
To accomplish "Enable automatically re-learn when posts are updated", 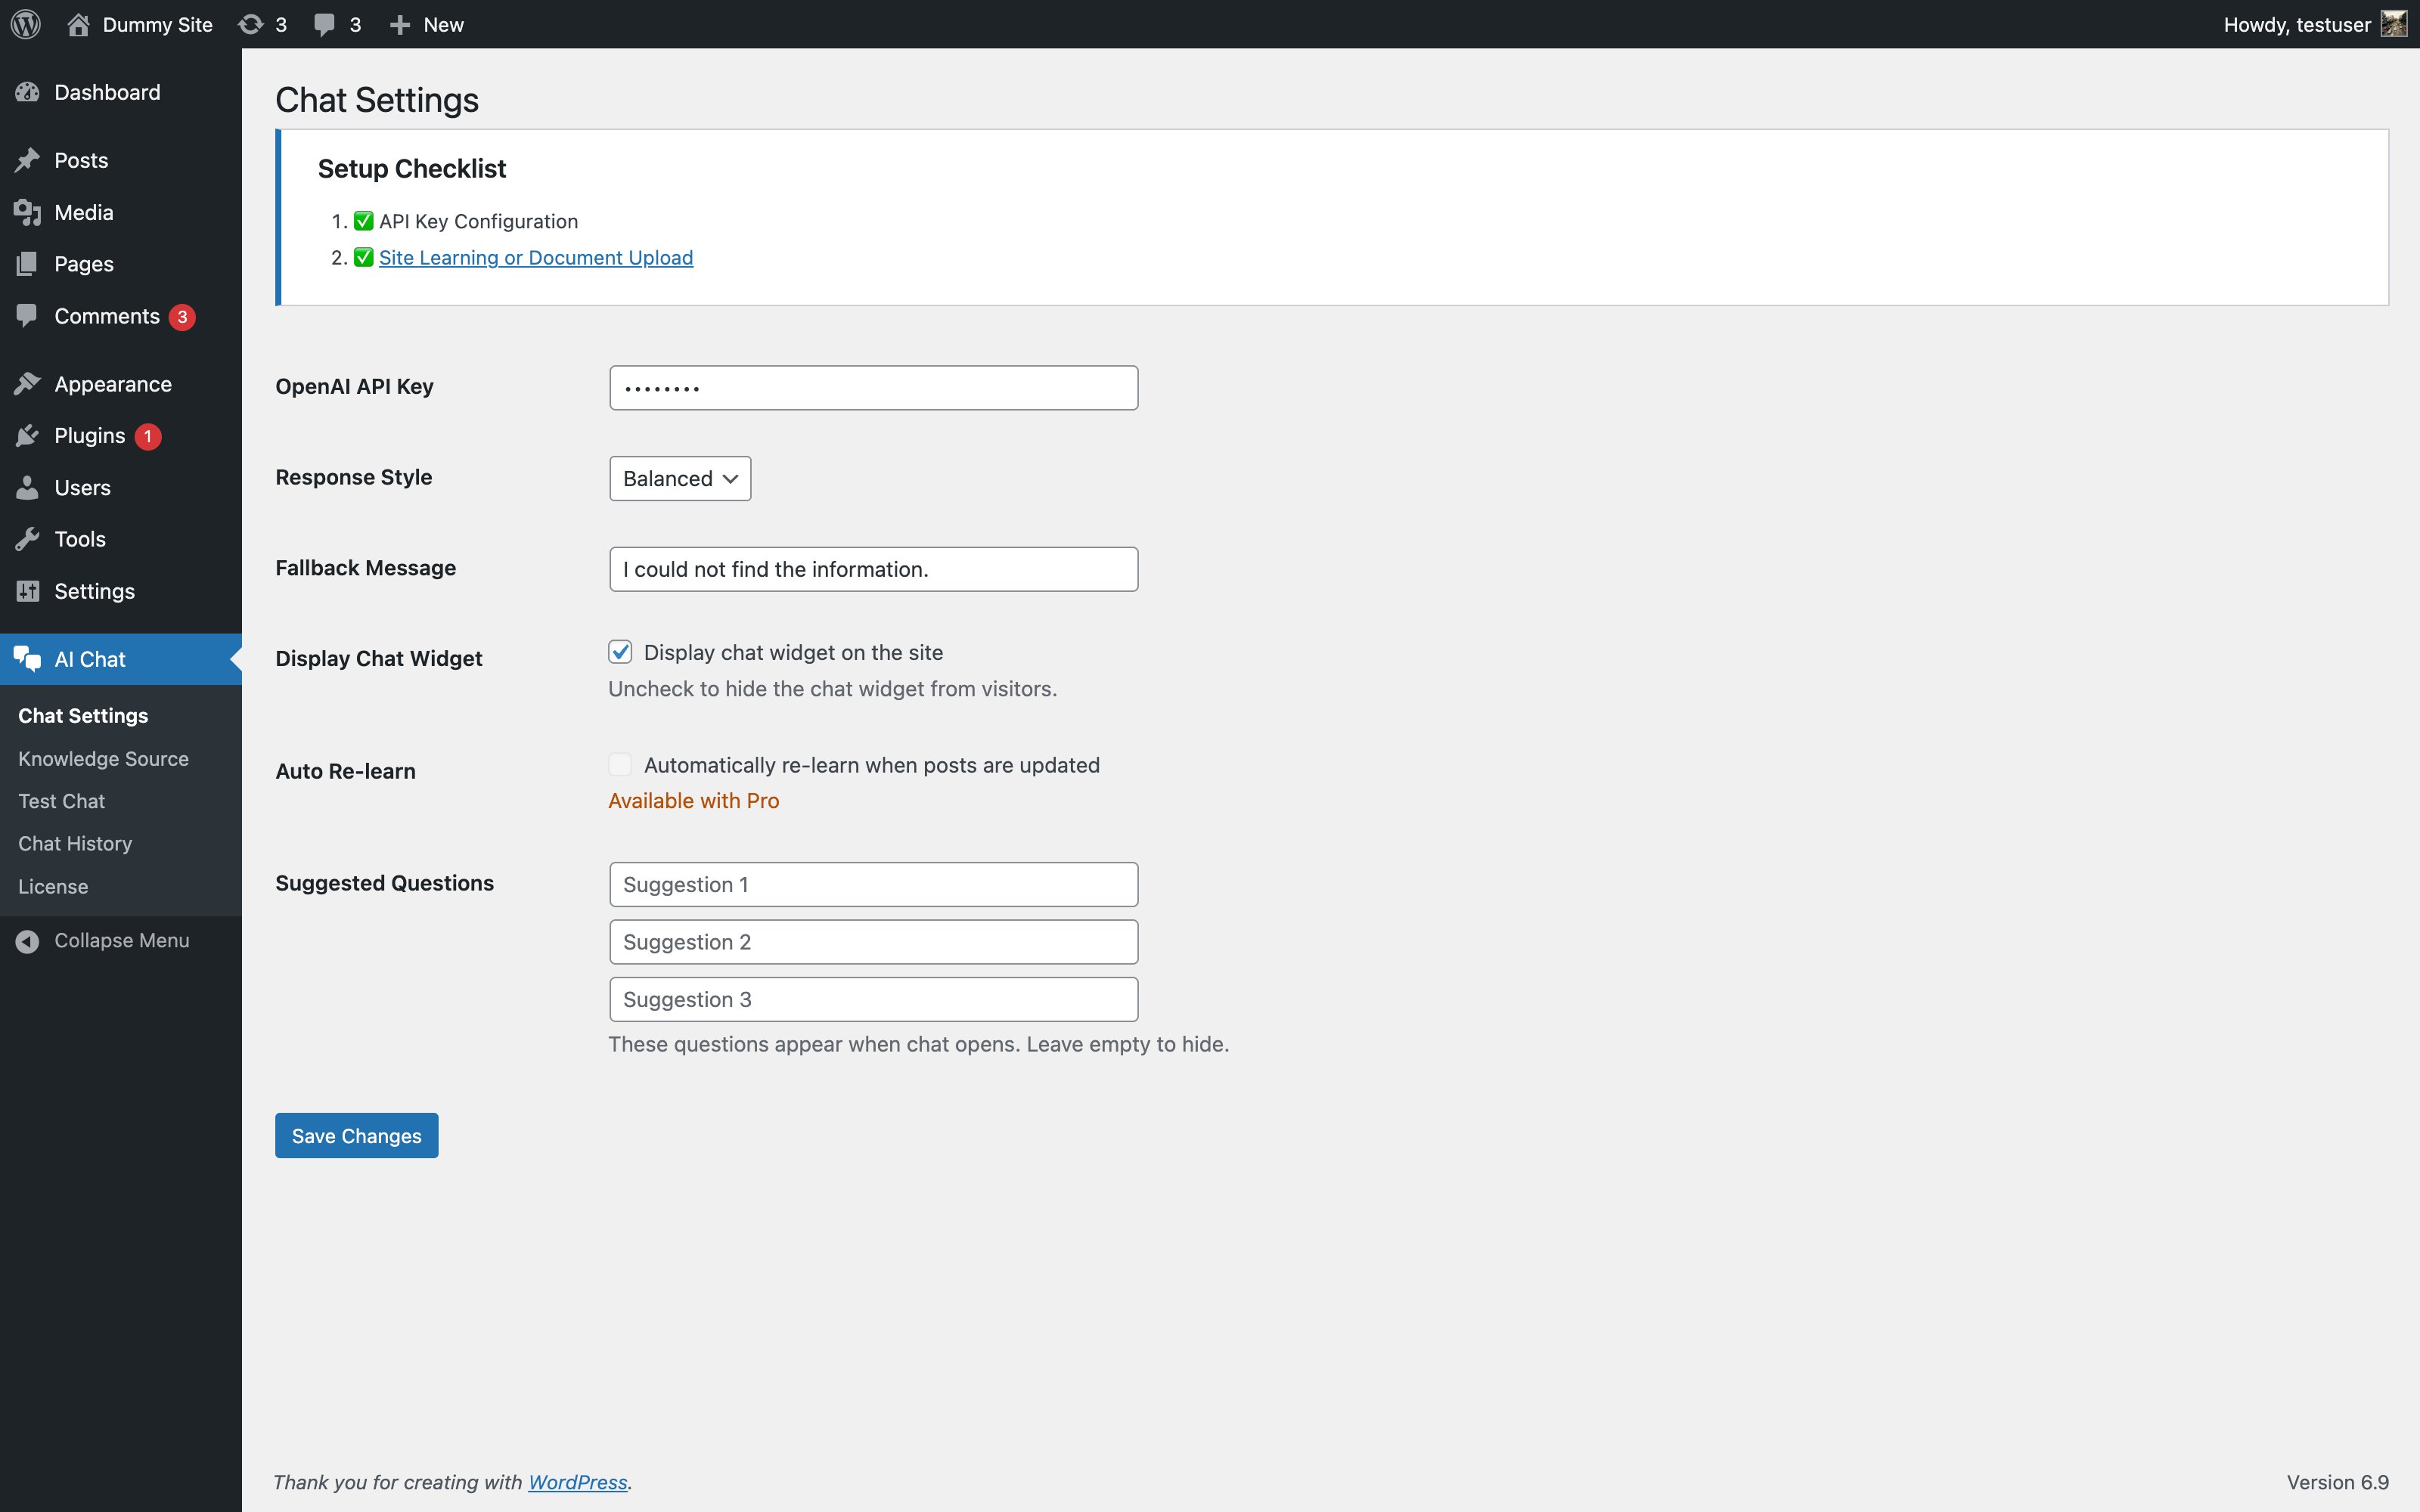I will 620,763.
